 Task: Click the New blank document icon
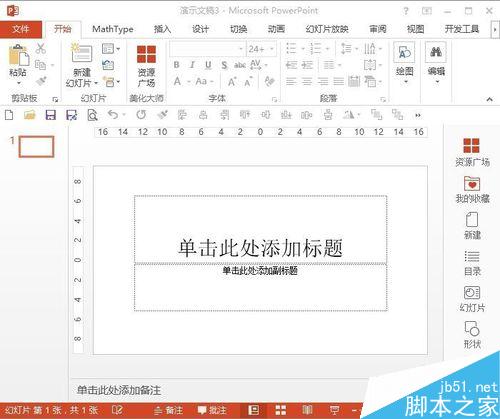click(x=9, y=115)
